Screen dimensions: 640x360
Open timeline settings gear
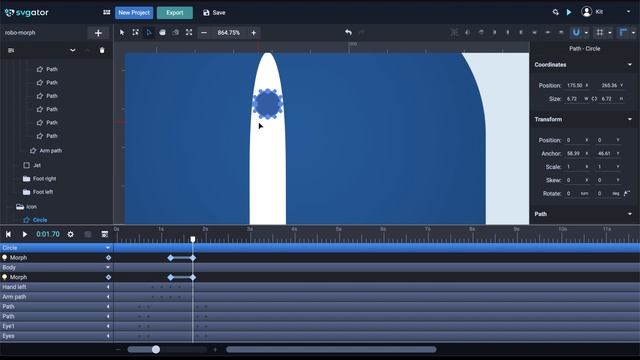point(70,234)
